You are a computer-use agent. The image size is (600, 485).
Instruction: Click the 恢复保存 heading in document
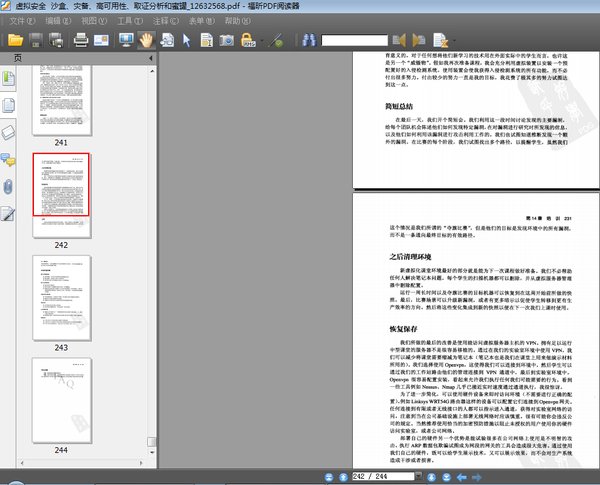403,329
